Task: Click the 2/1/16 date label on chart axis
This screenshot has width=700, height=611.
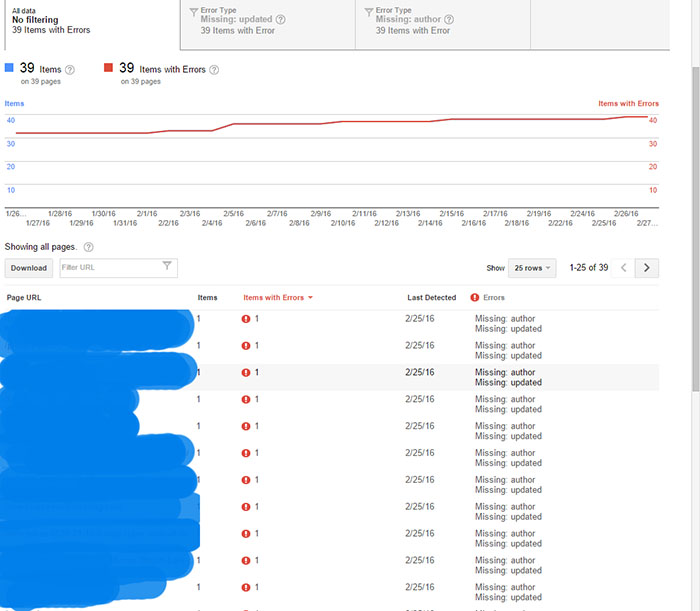Action: pyautogui.click(x=147, y=214)
